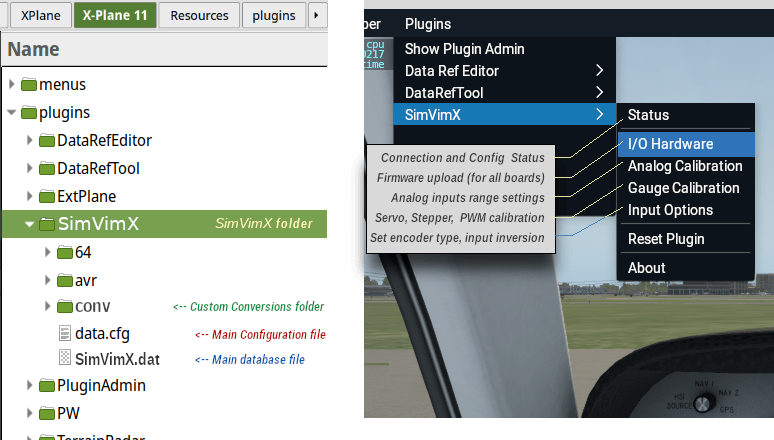Click the menus folder icon
The image size is (774, 440).
[29, 84]
